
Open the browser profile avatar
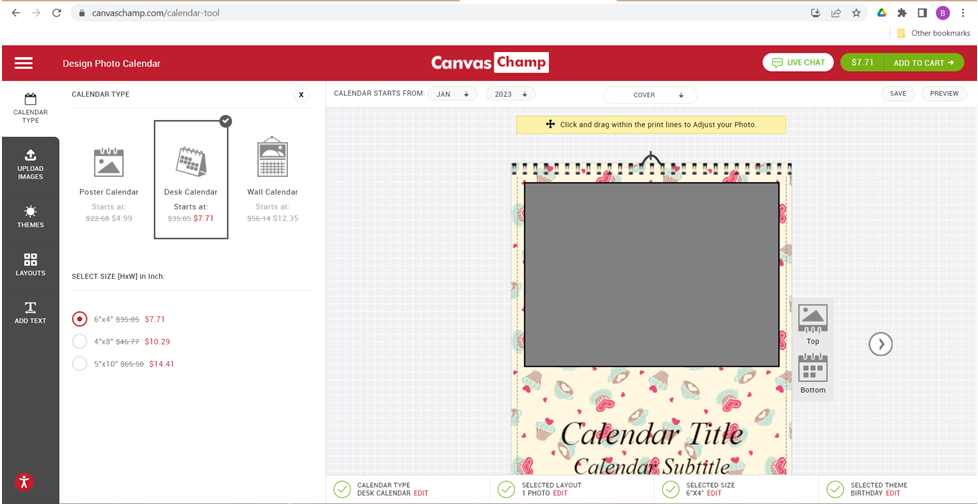click(x=942, y=12)
